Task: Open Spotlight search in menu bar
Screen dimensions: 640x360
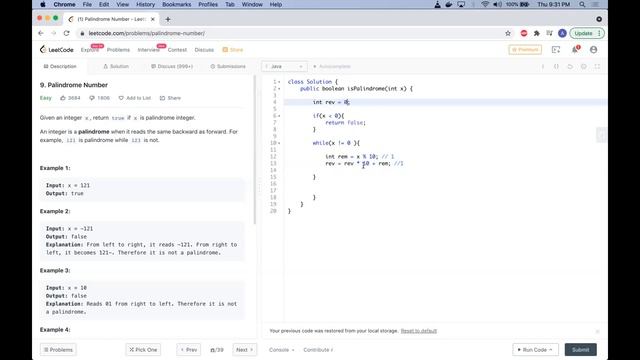Action: pyautogui.click(x=582, y=4)
